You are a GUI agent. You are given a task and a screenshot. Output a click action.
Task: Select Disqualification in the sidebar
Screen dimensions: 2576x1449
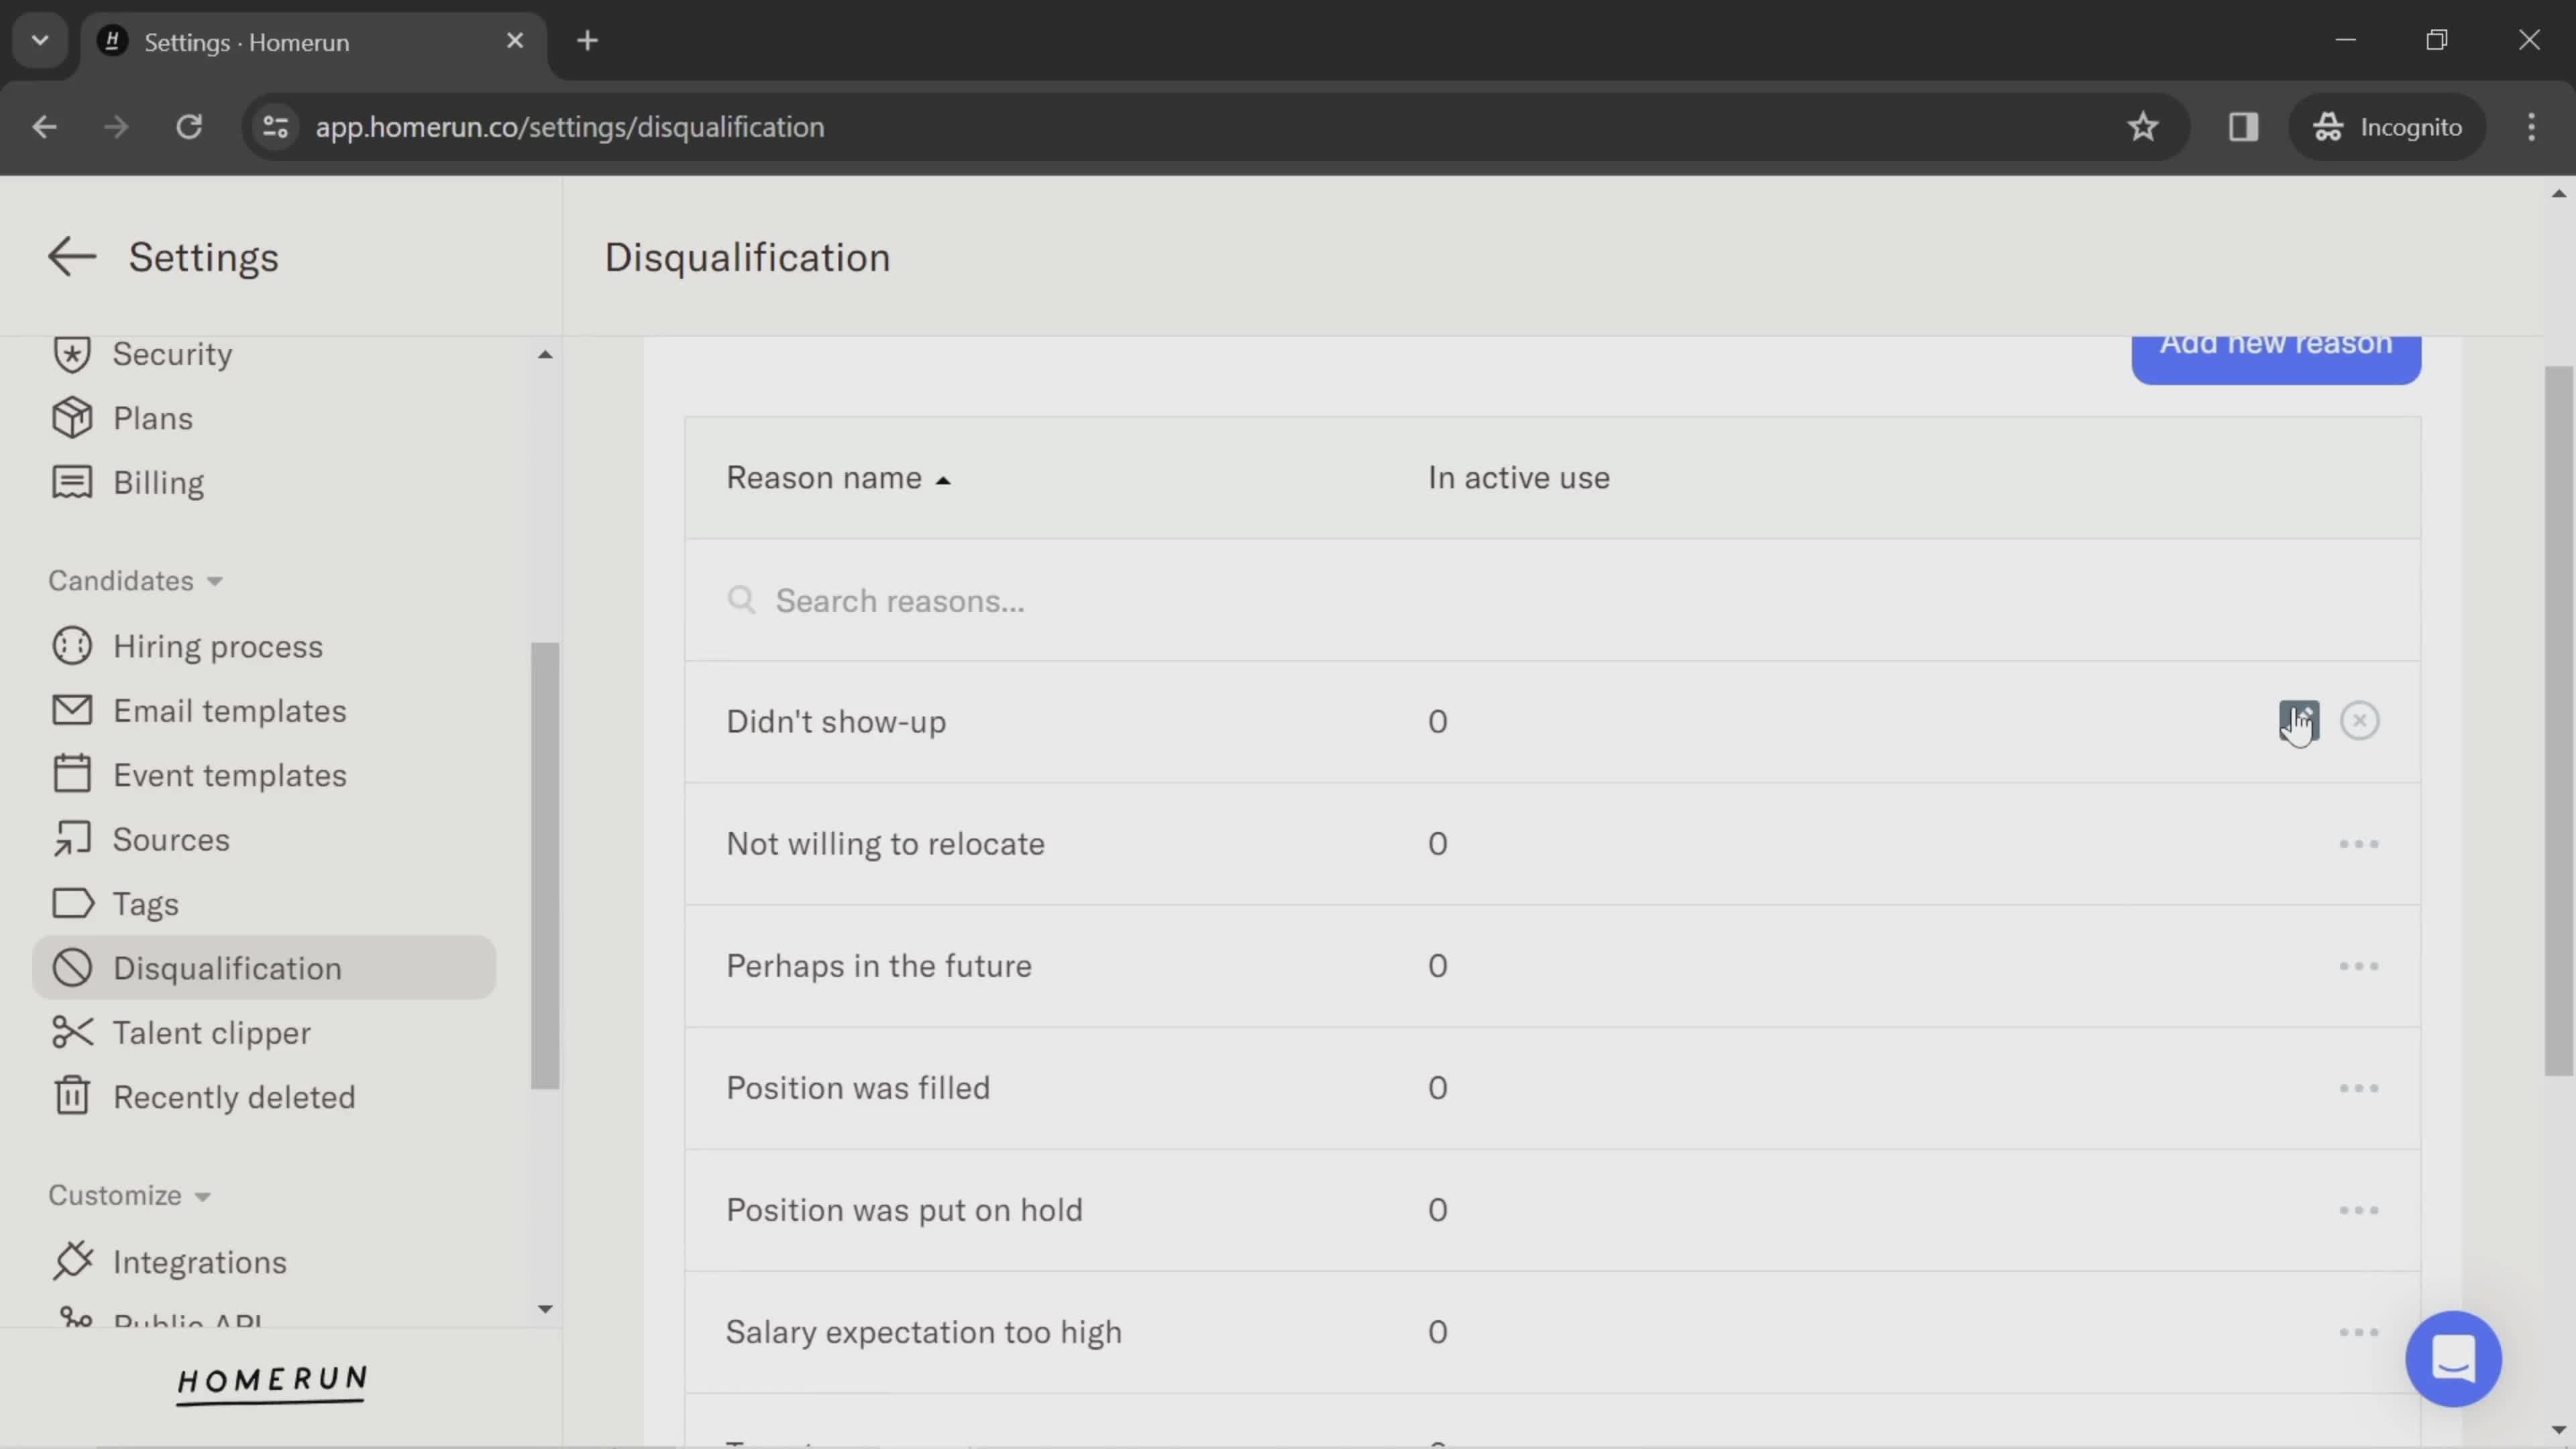pos(264,967)
